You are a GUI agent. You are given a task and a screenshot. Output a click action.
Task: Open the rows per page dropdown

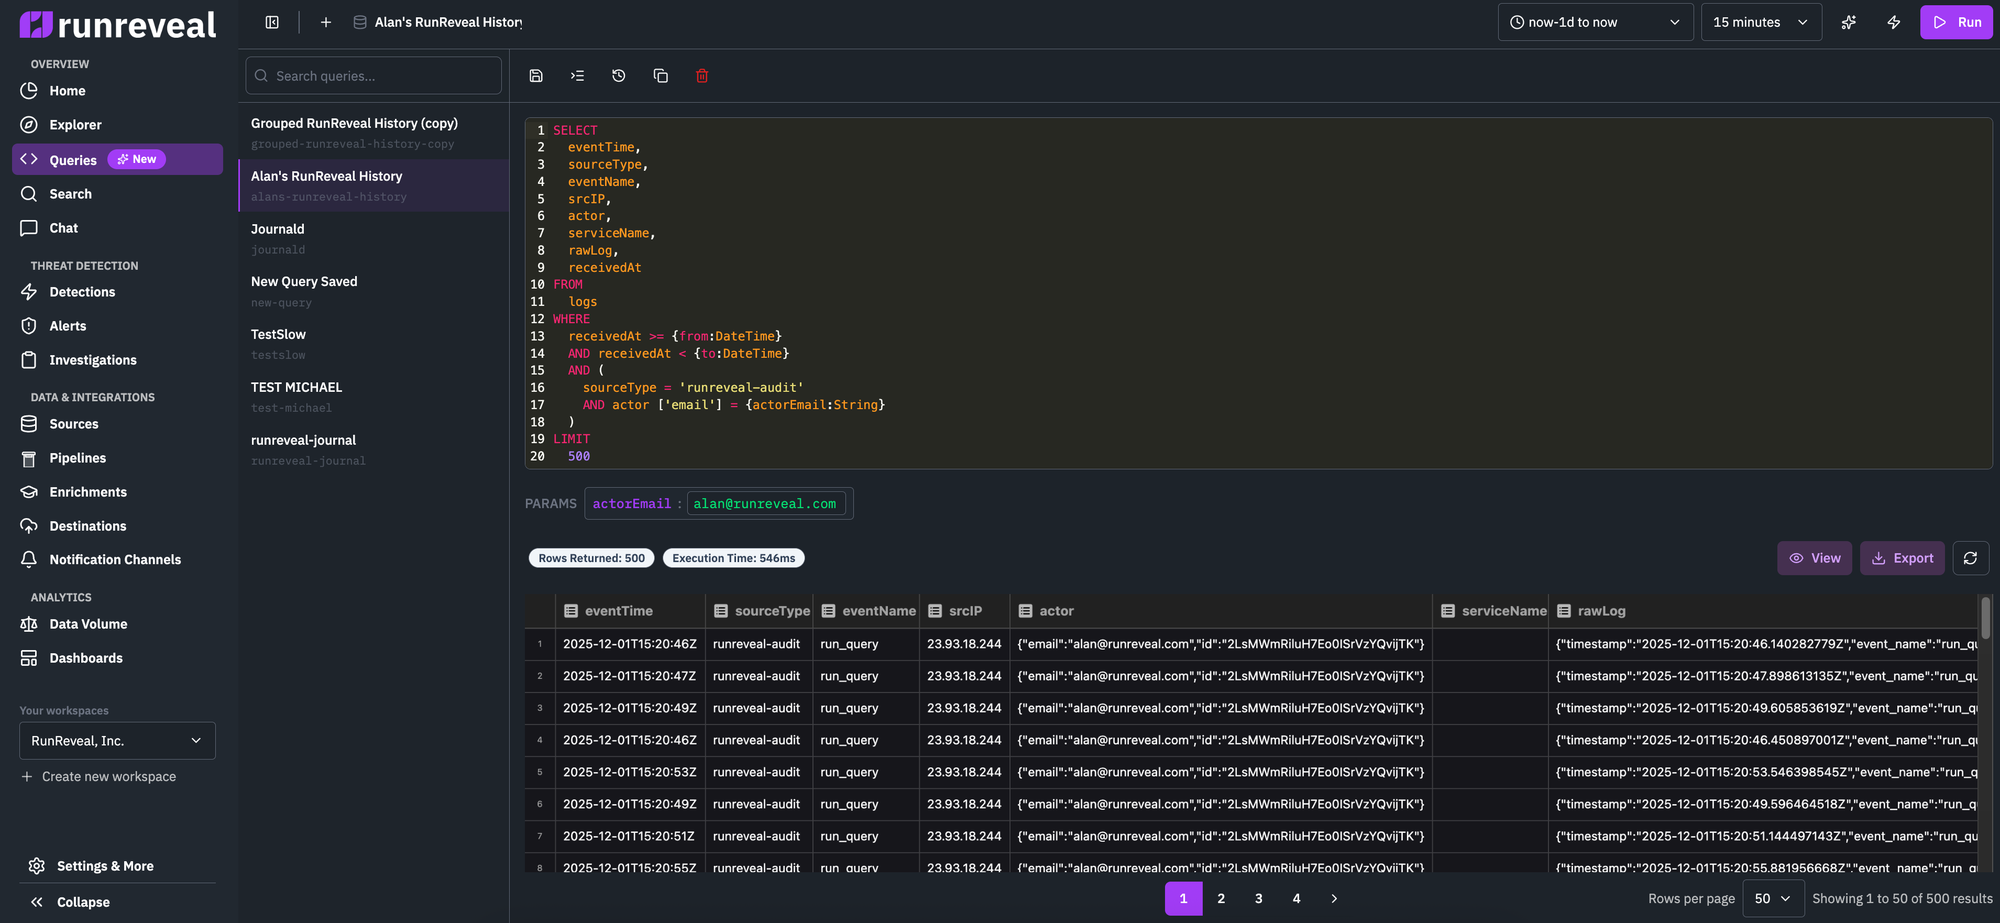[x=1772, y=899]
